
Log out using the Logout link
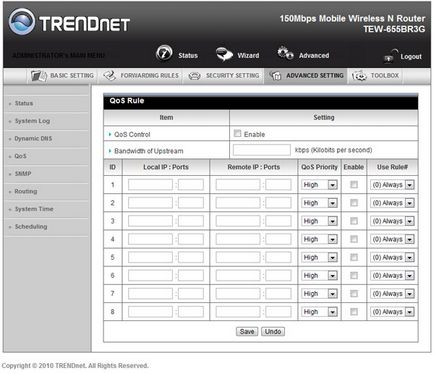point(411,56)
